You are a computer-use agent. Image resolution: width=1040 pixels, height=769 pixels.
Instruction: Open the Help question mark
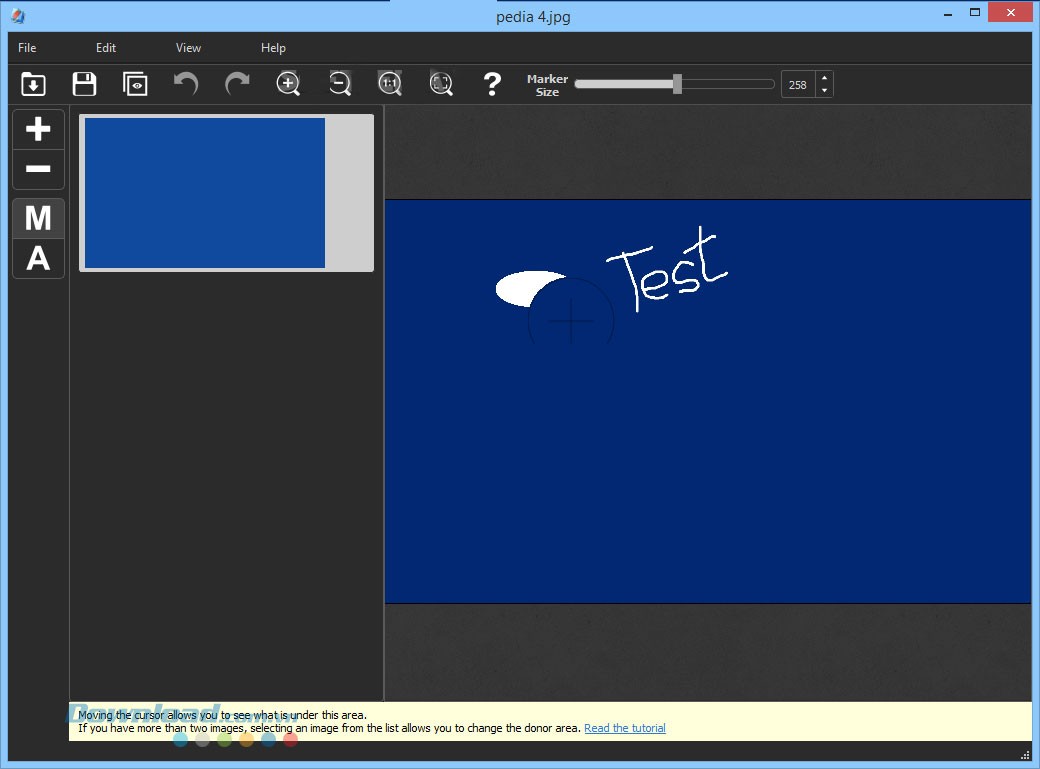pyautogui.click(x=492, y=84)
